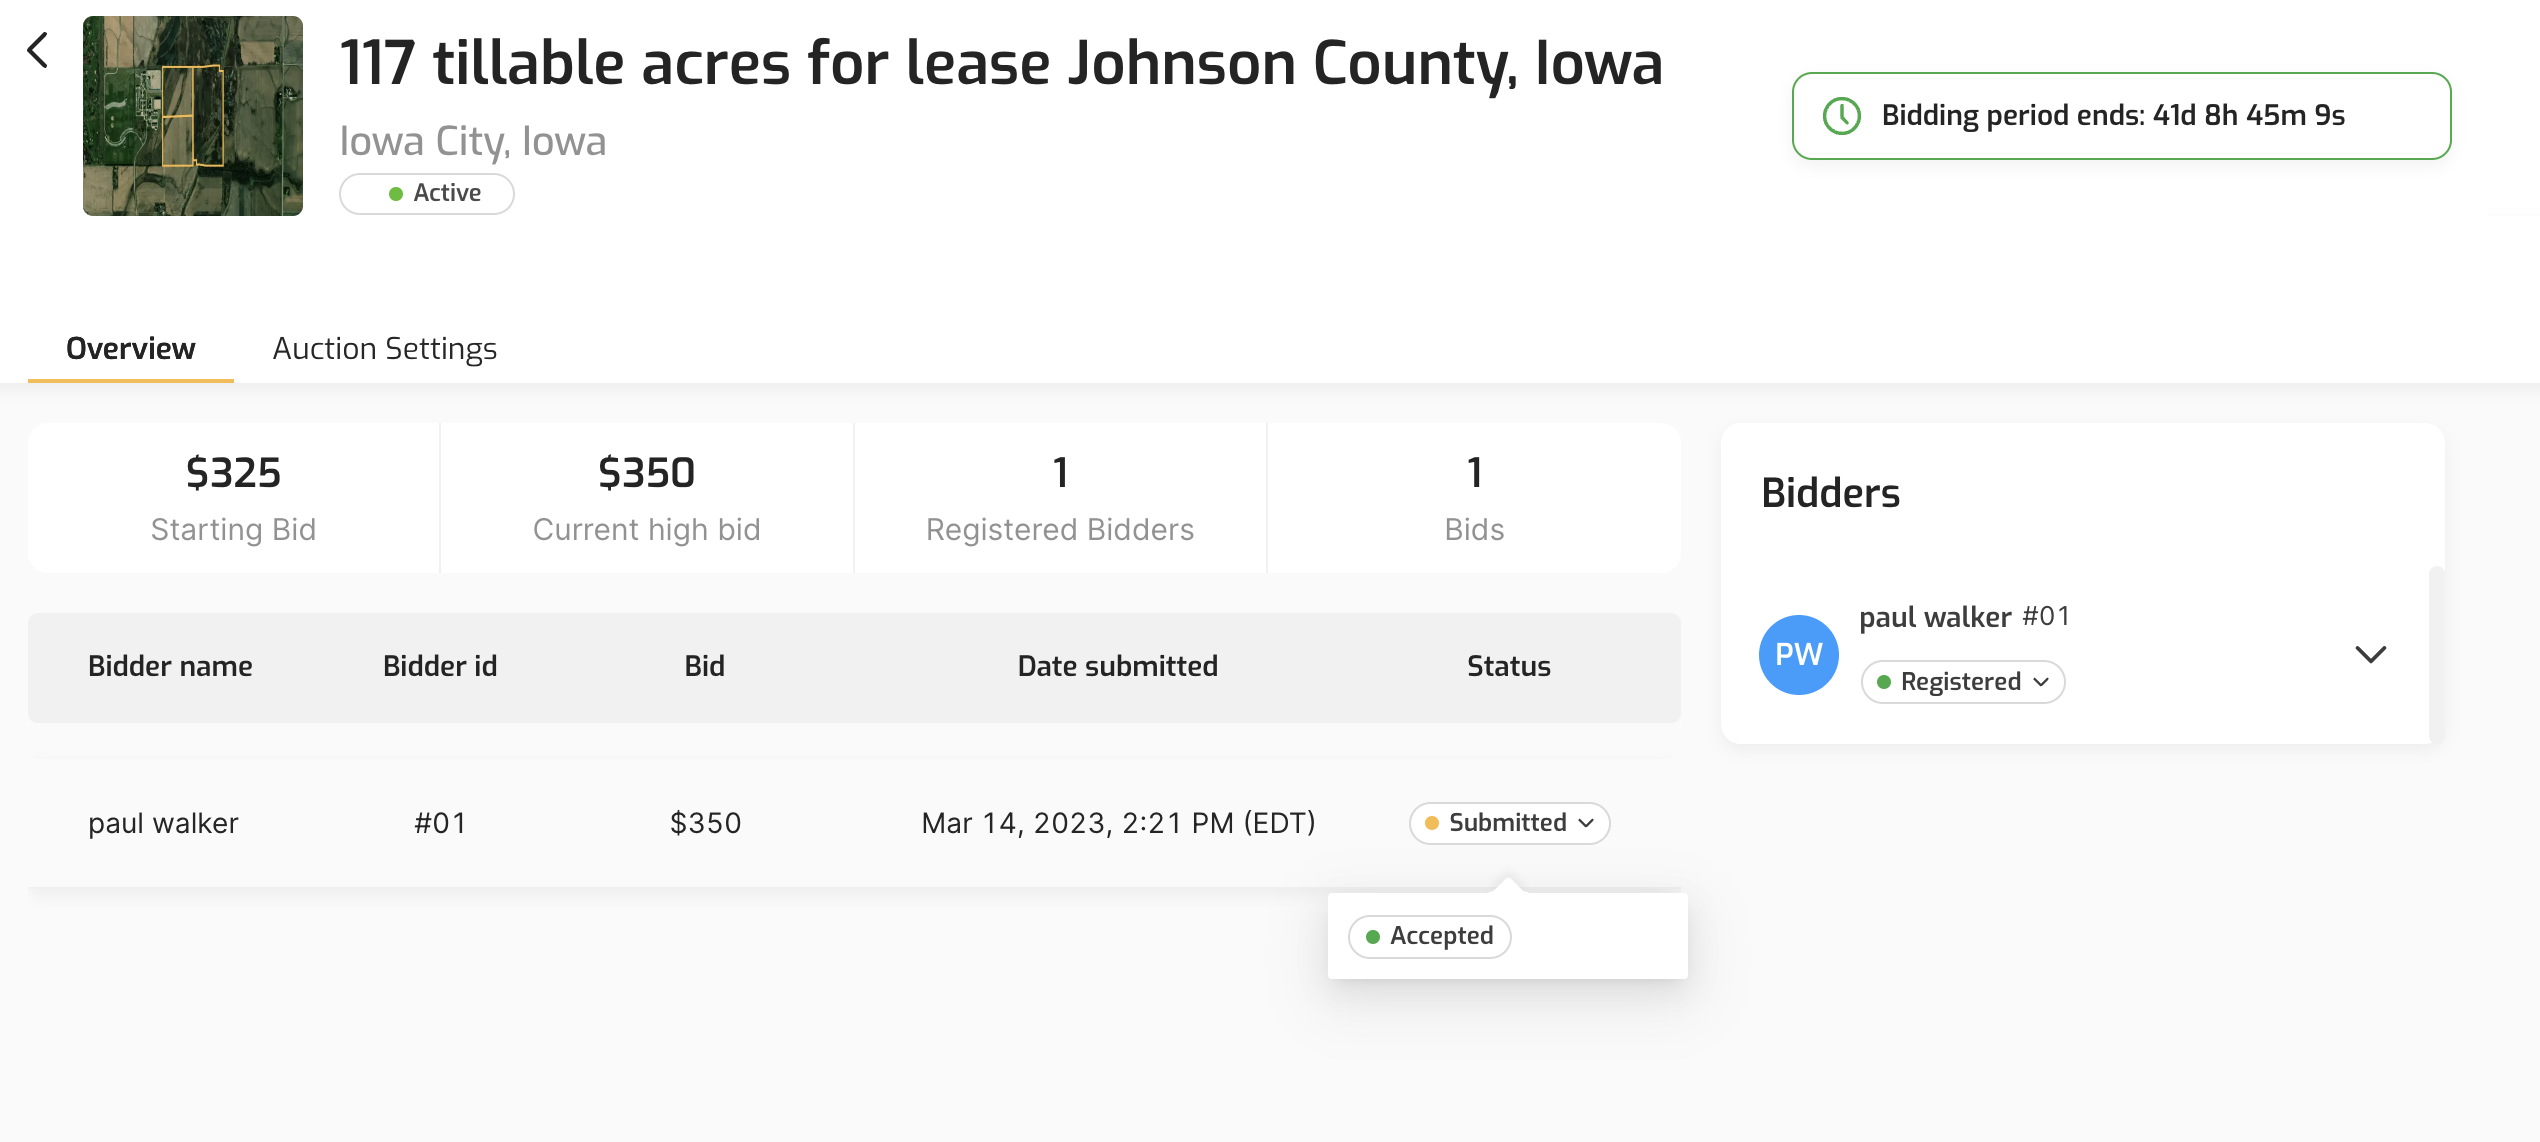Click the Starting Bid card
The height and width of the screenshot is (1142, 2540).
[x=233, y=498]
